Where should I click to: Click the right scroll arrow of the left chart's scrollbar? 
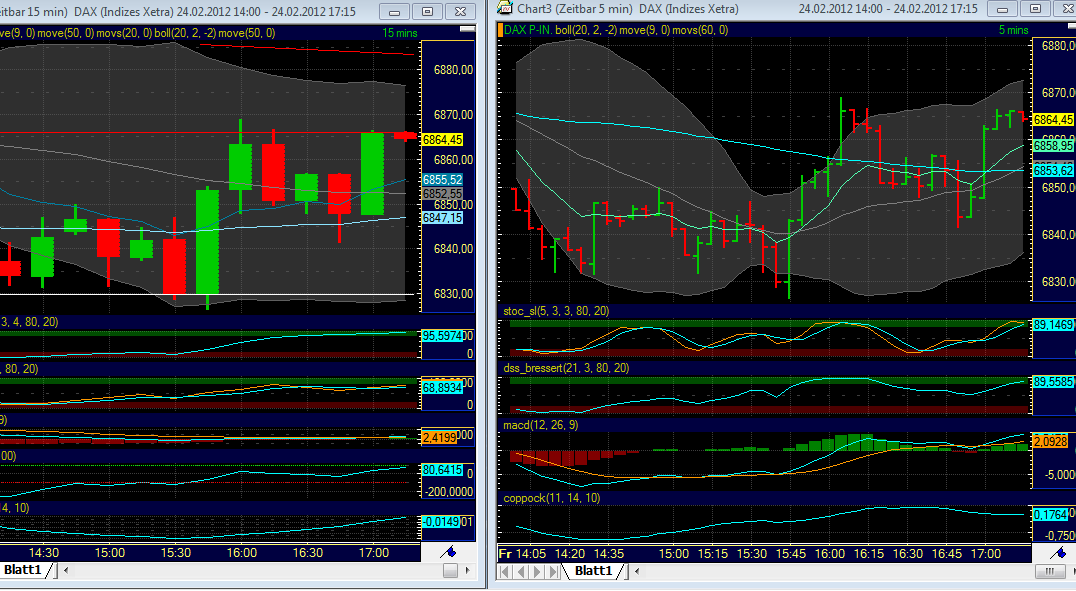click(x=467, y=572)
